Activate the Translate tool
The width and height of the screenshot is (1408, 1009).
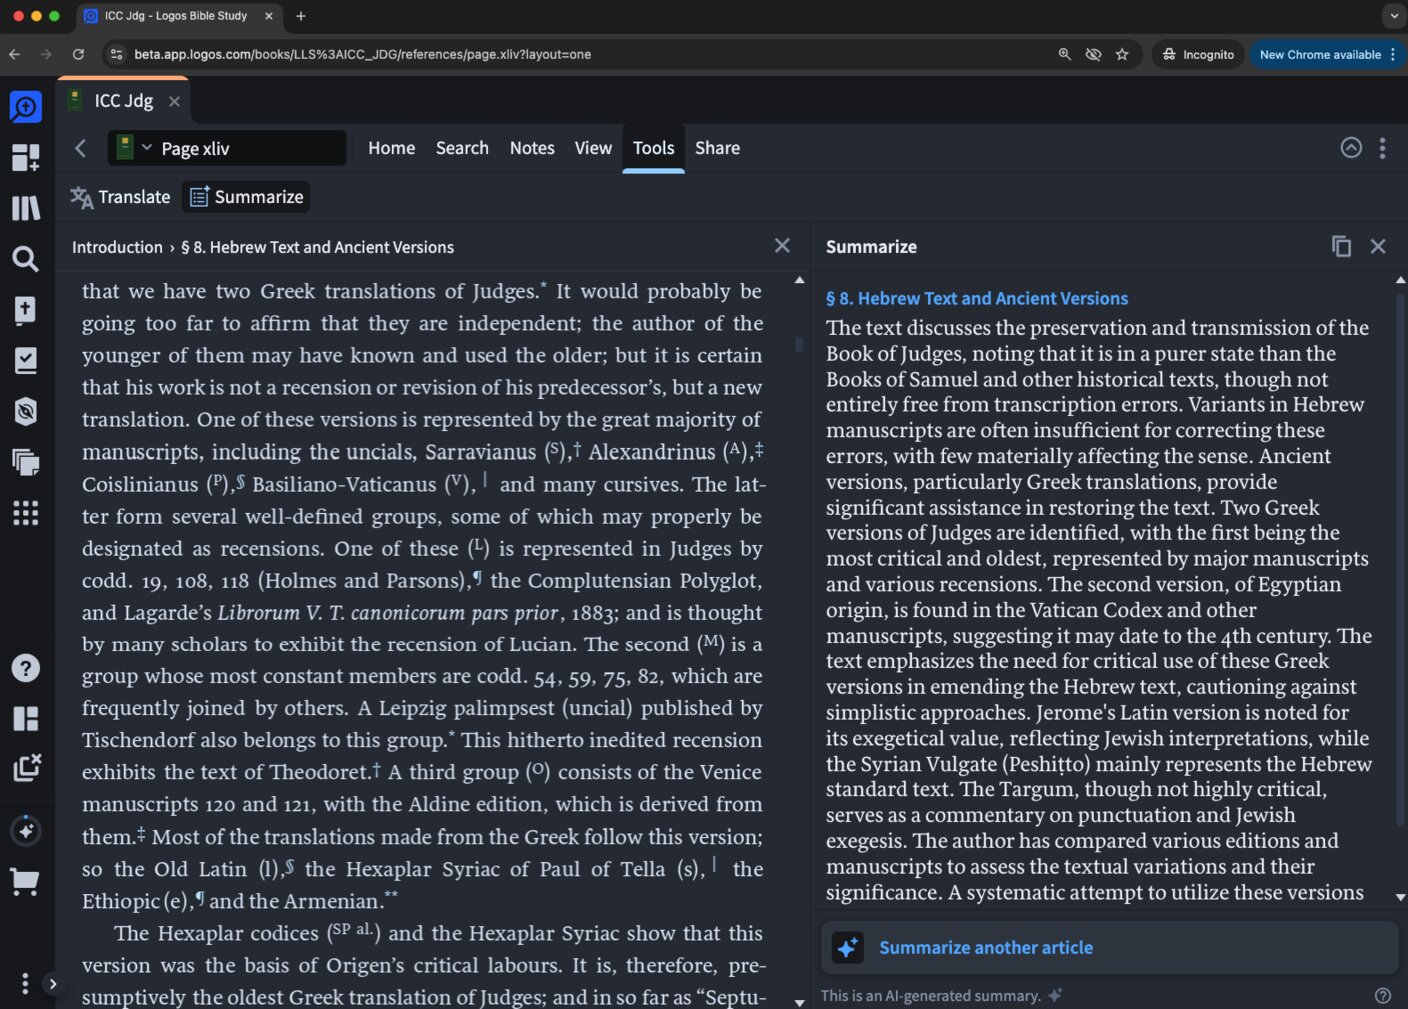click(120, 196)
